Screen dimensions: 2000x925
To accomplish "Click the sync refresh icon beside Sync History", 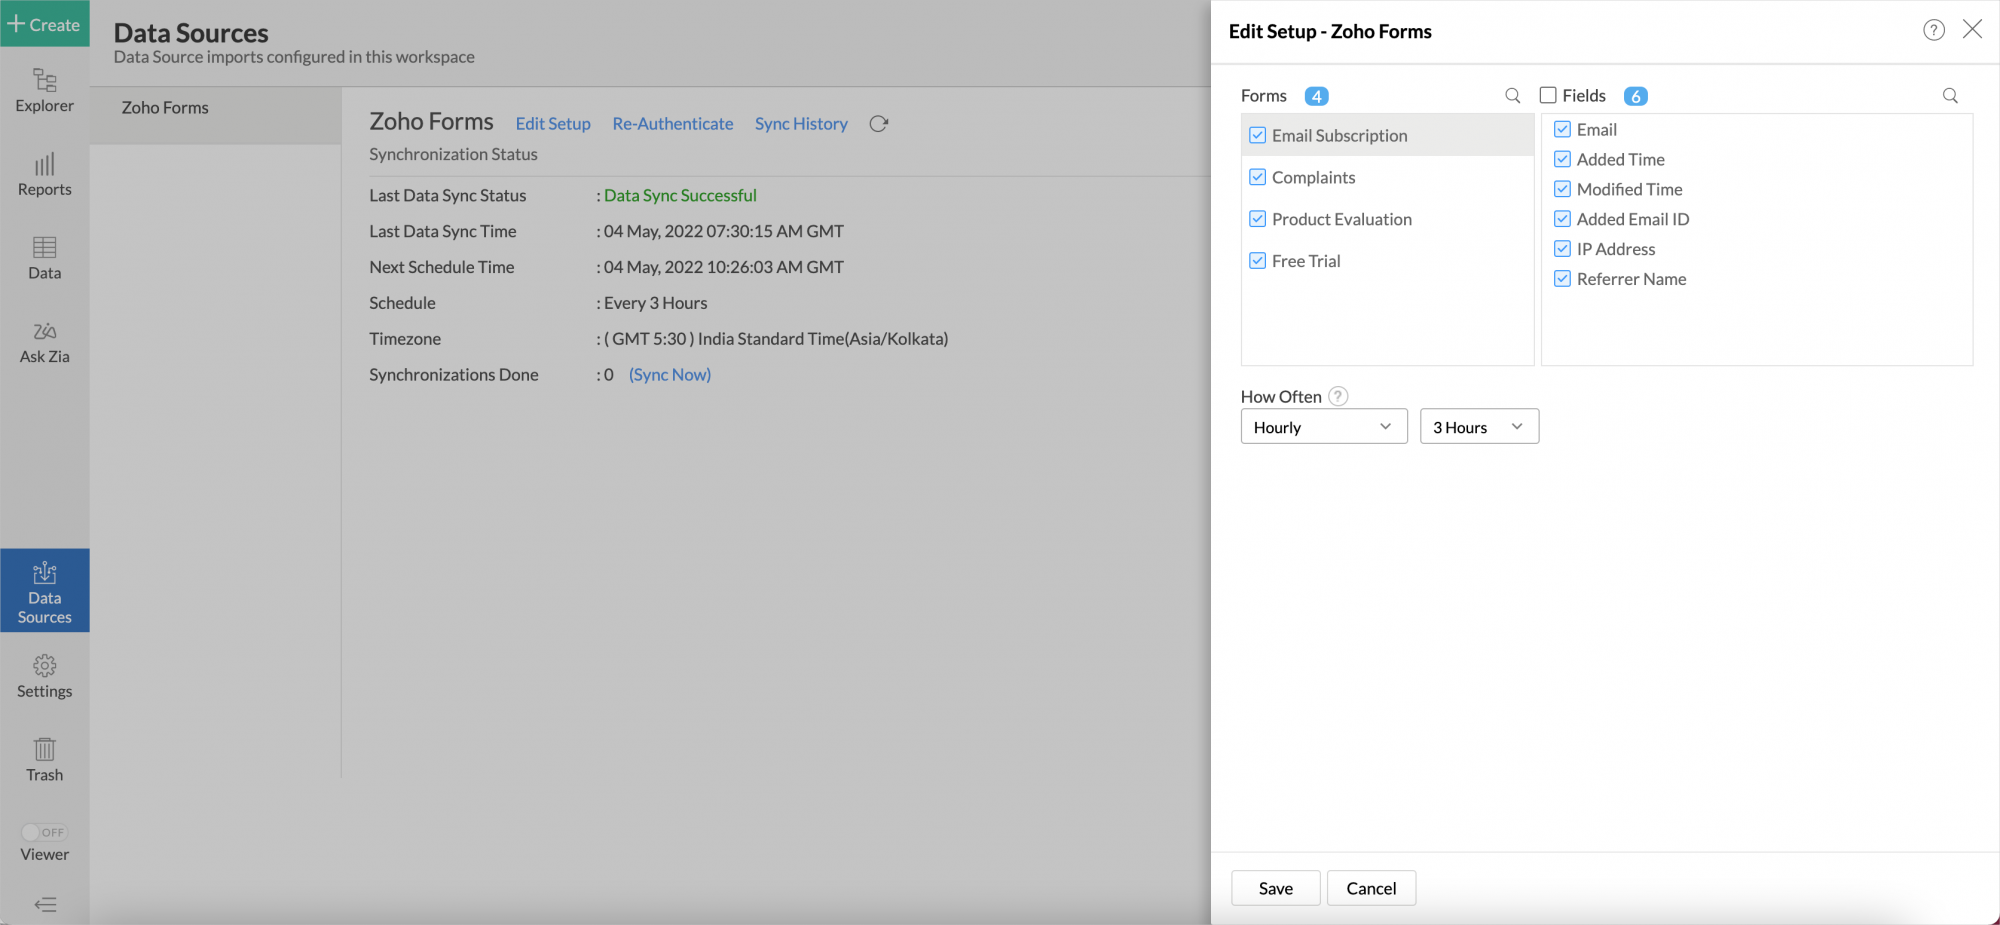I will tap(879, 124).
